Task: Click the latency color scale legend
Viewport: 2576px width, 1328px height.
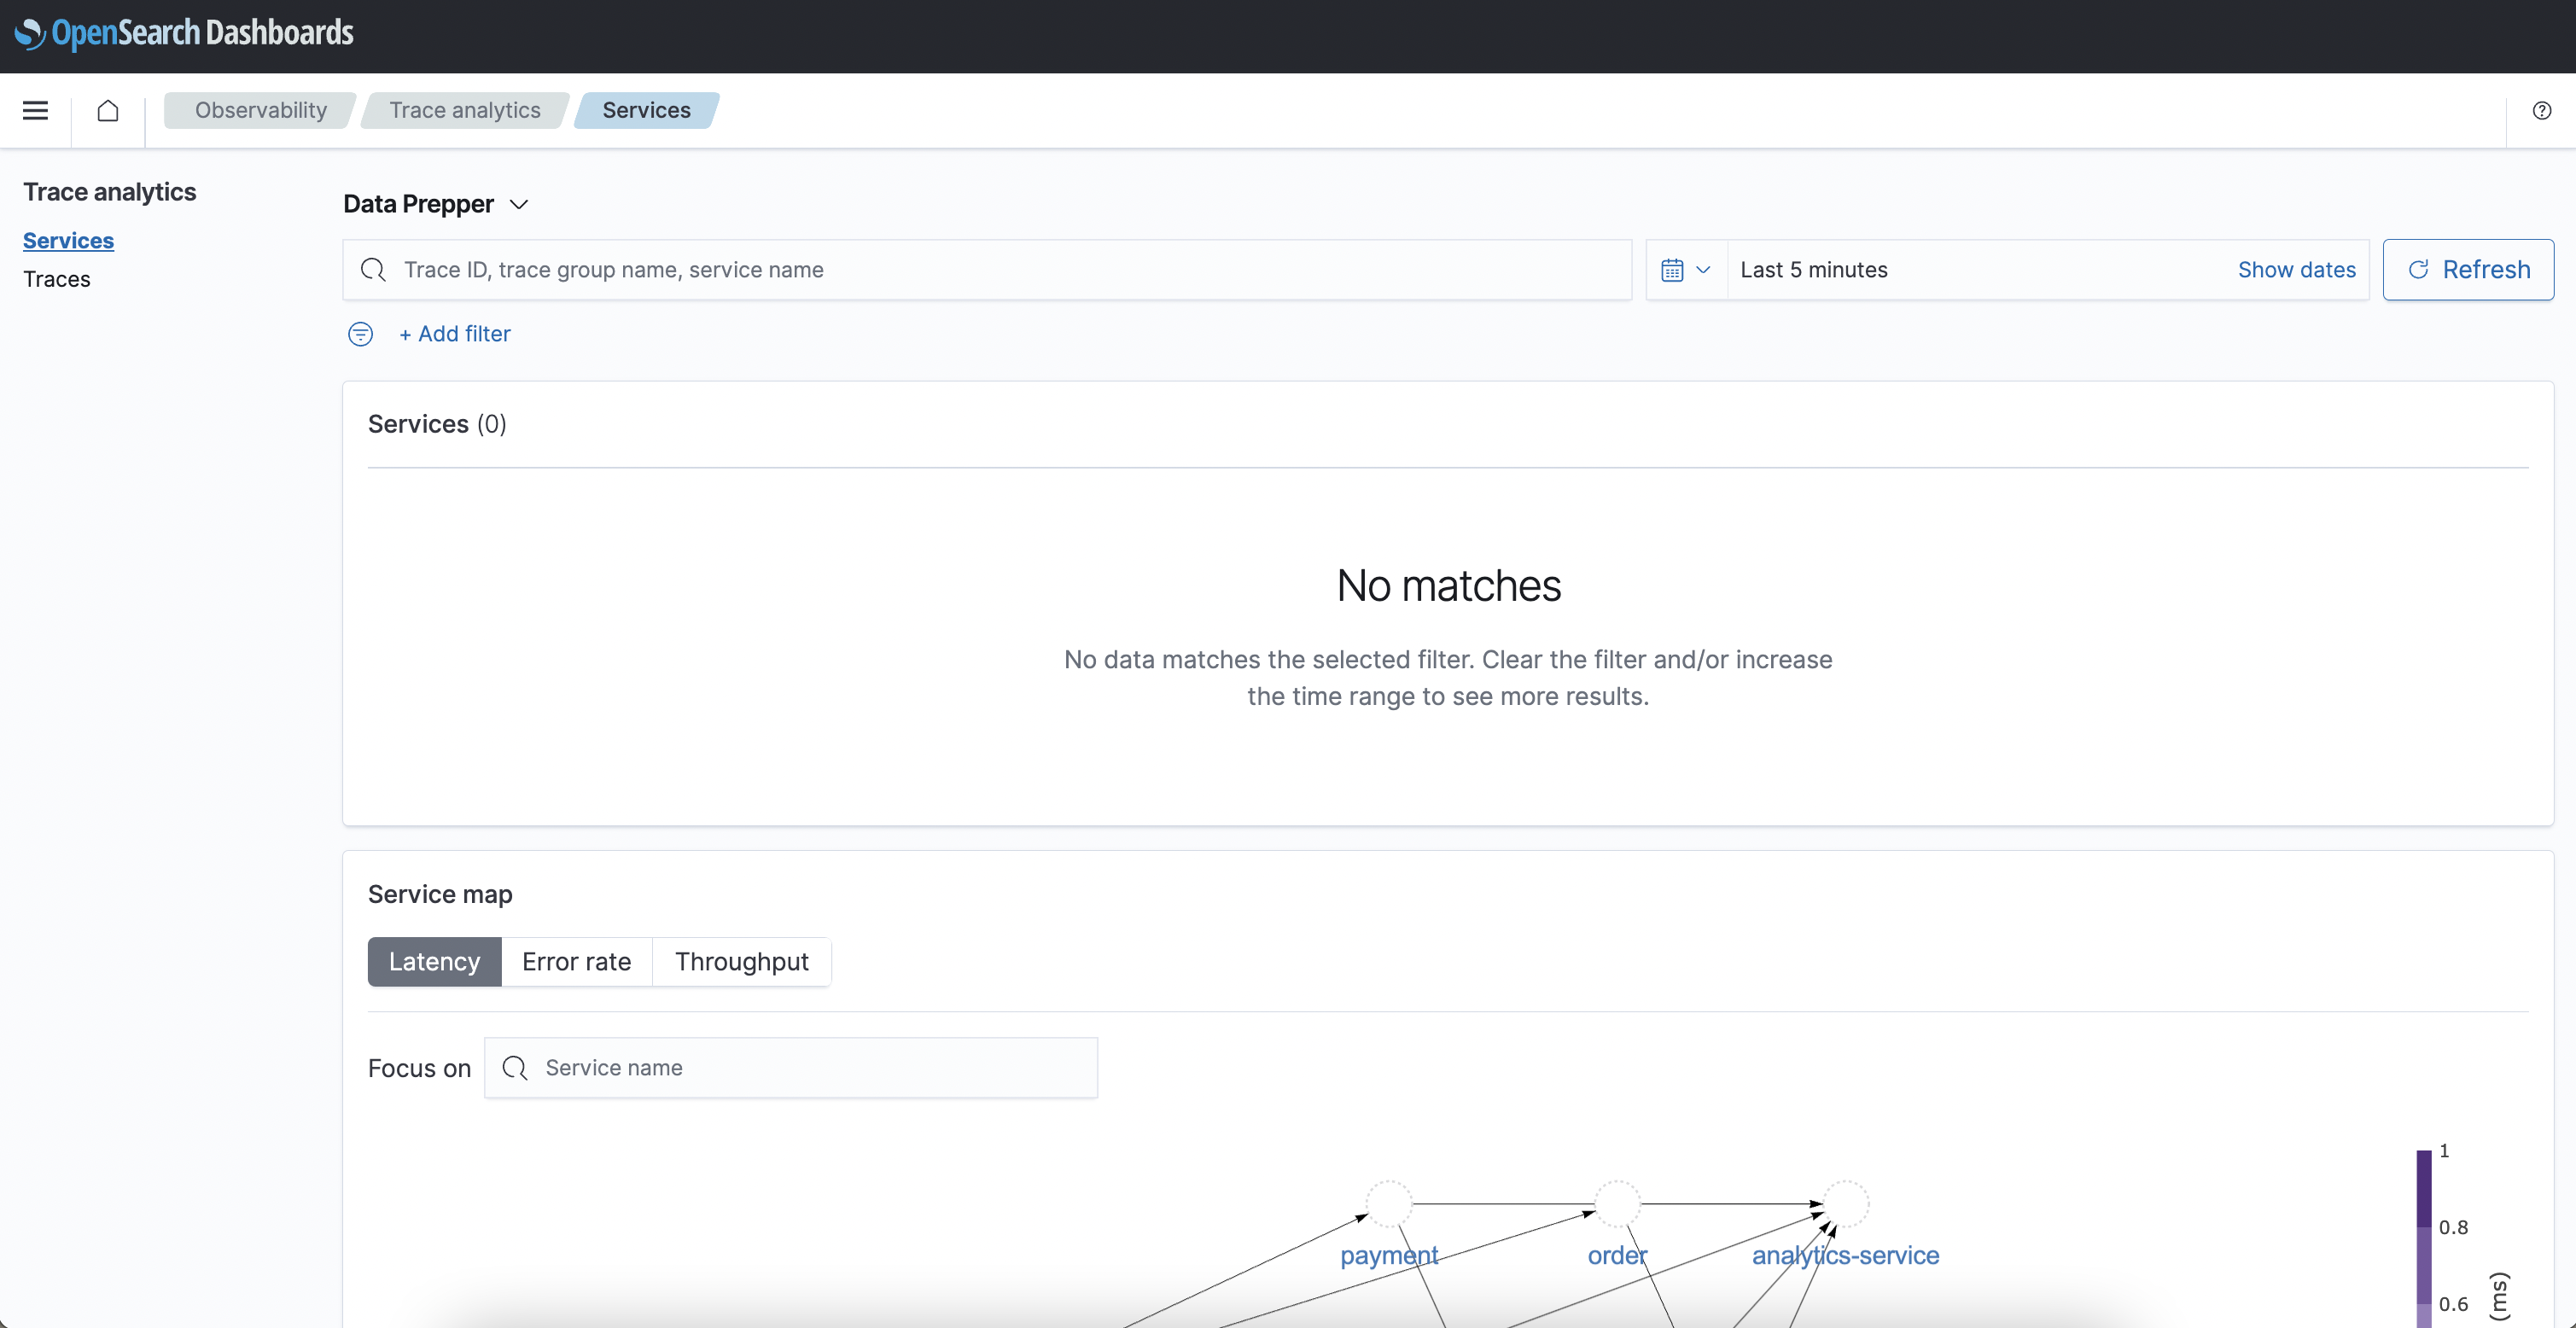Action: (x=2423, y=1230)
